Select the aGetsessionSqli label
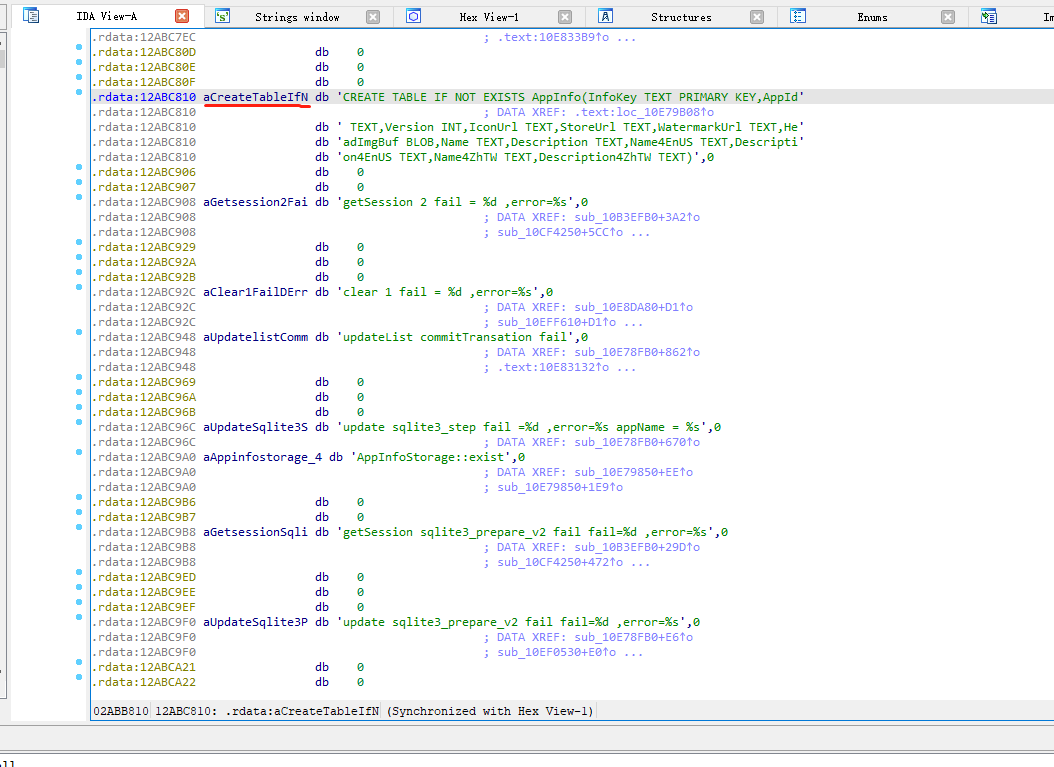Viewport: 1054px width, 767px height. pyautogui.click(x=251, y=531)
